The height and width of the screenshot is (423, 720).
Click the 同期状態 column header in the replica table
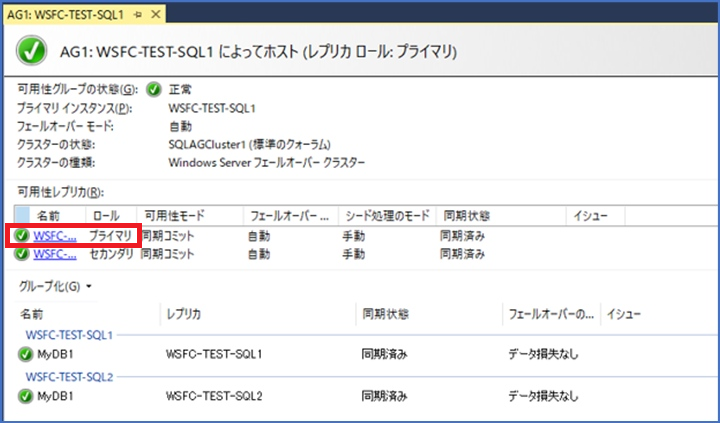click(467, 215)
